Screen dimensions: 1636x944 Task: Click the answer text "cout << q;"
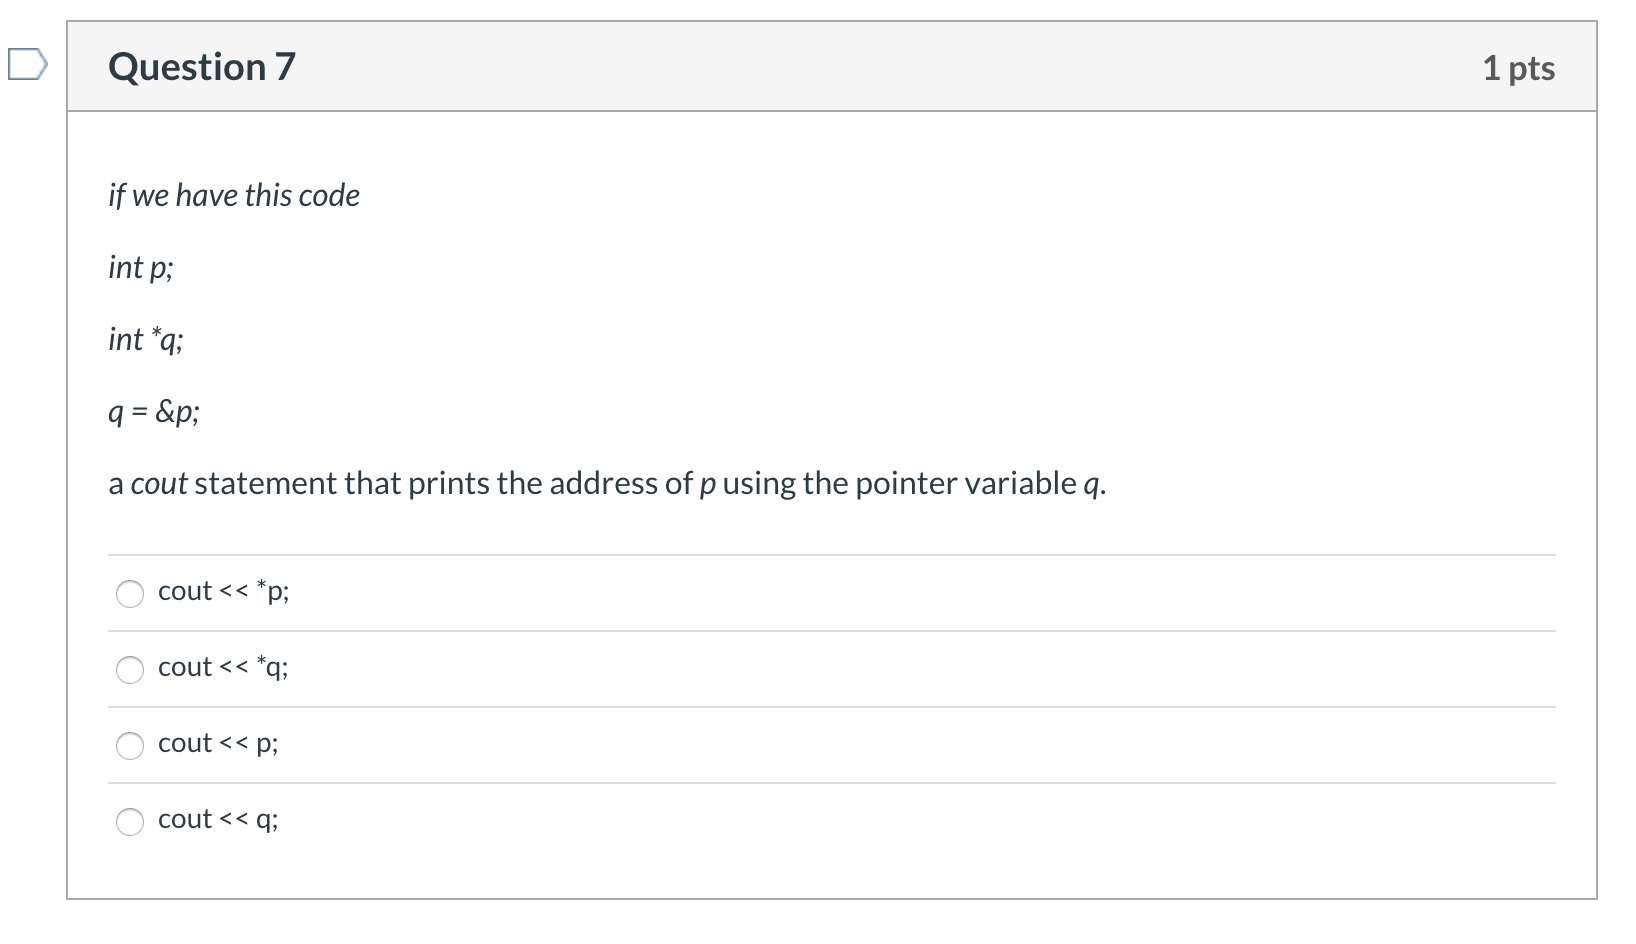click(x=218, y=819)
